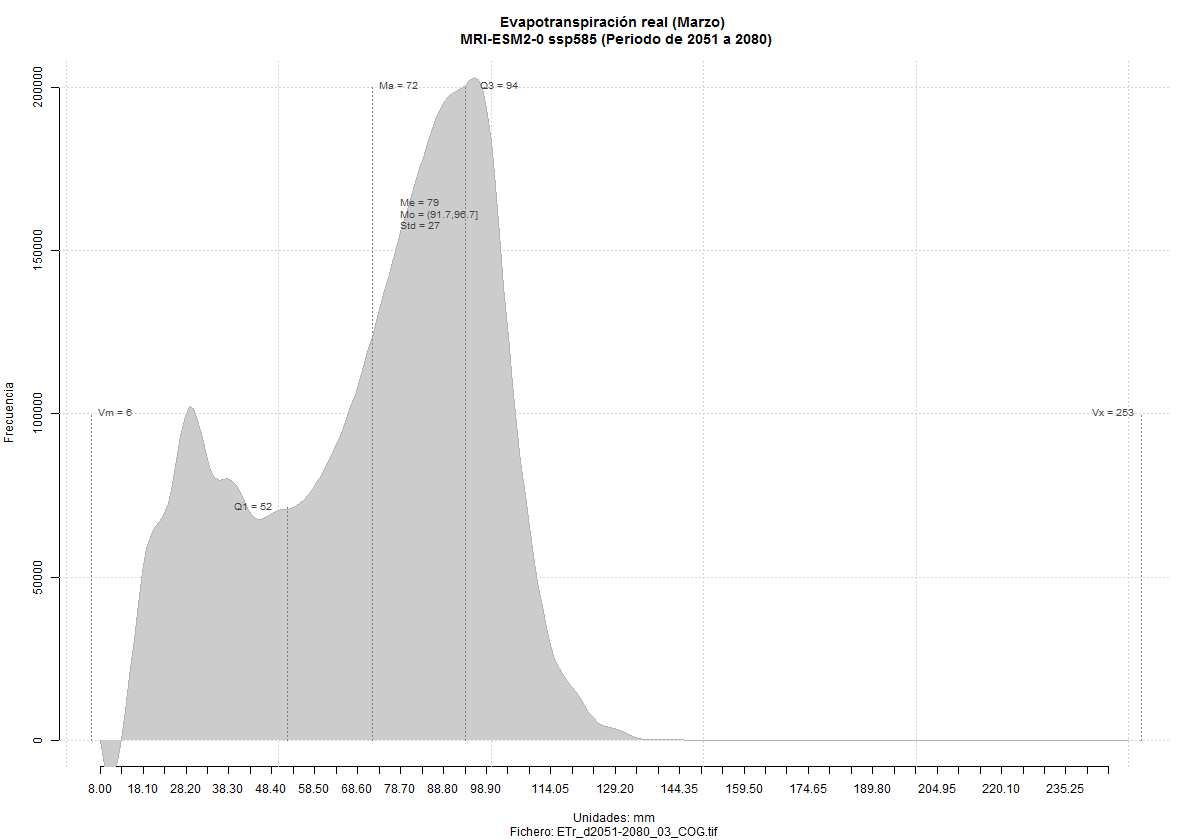The height and width of the screenshot is (840, 1200).
Task: Click x-axis tick label 159.50
Action: click(x=743, y=789)
